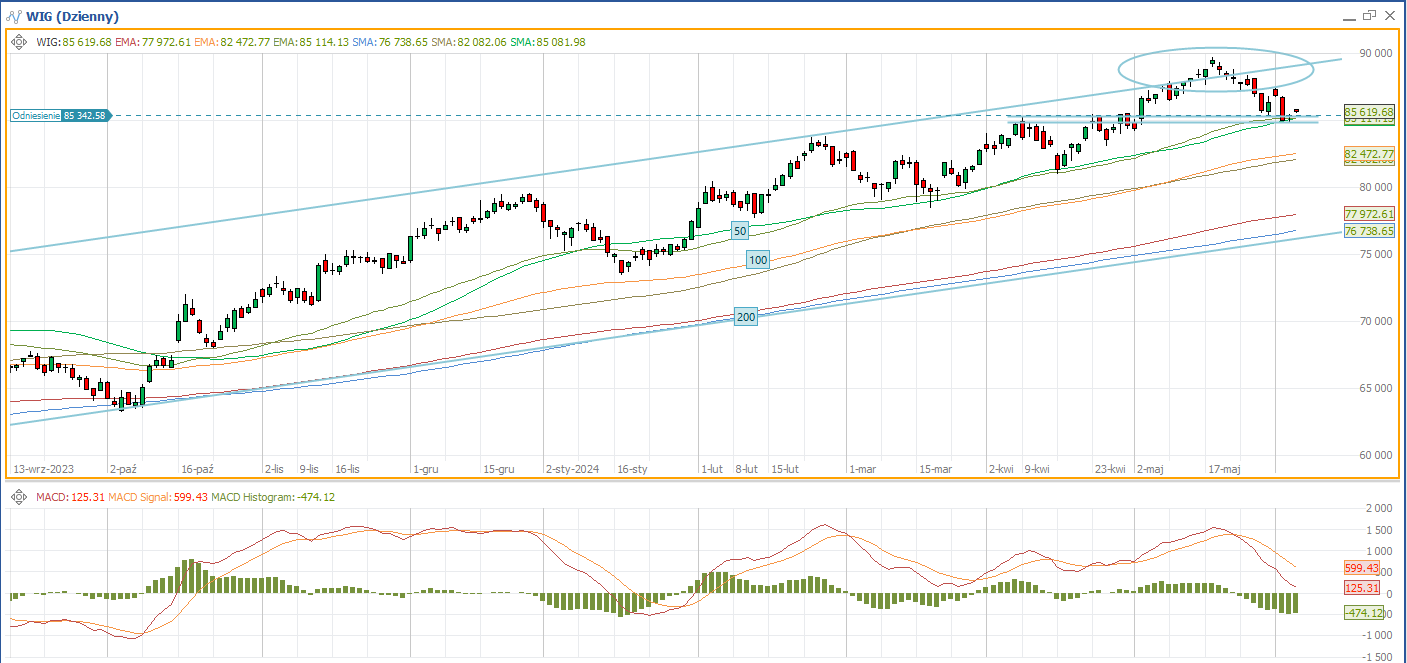The width and height of the screenshot is (1407, 663).
Task: Click the 77 972.61 EMA price tag
Action: click(1369, 214)
